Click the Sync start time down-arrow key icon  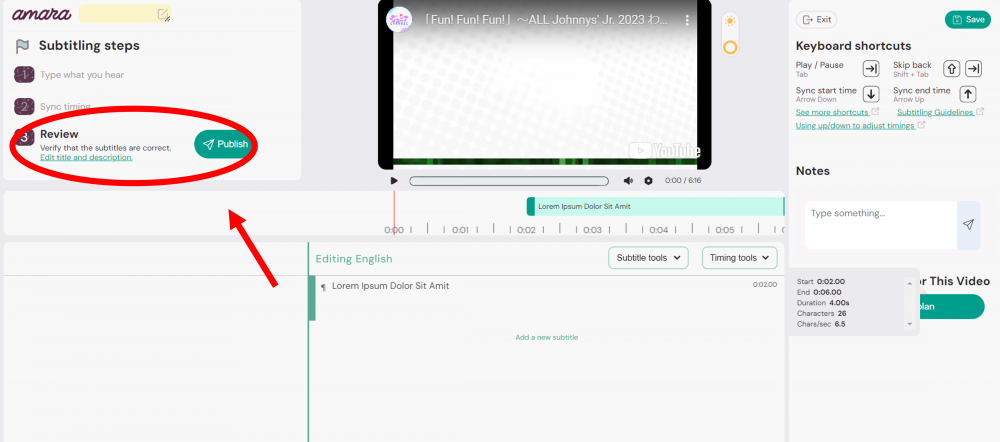tap(871, 94)
